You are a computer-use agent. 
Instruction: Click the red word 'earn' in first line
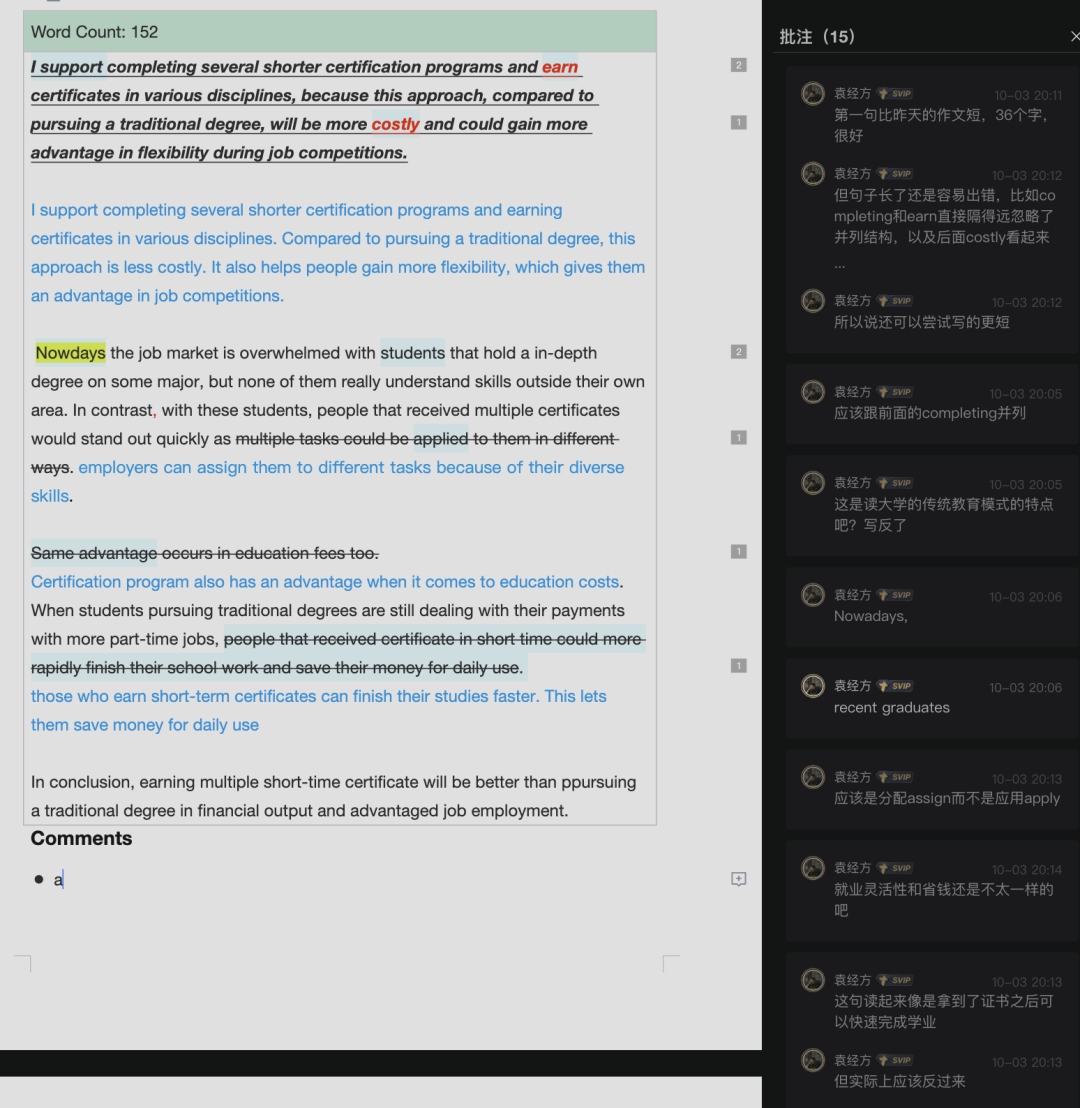click(x=560, y=67)
